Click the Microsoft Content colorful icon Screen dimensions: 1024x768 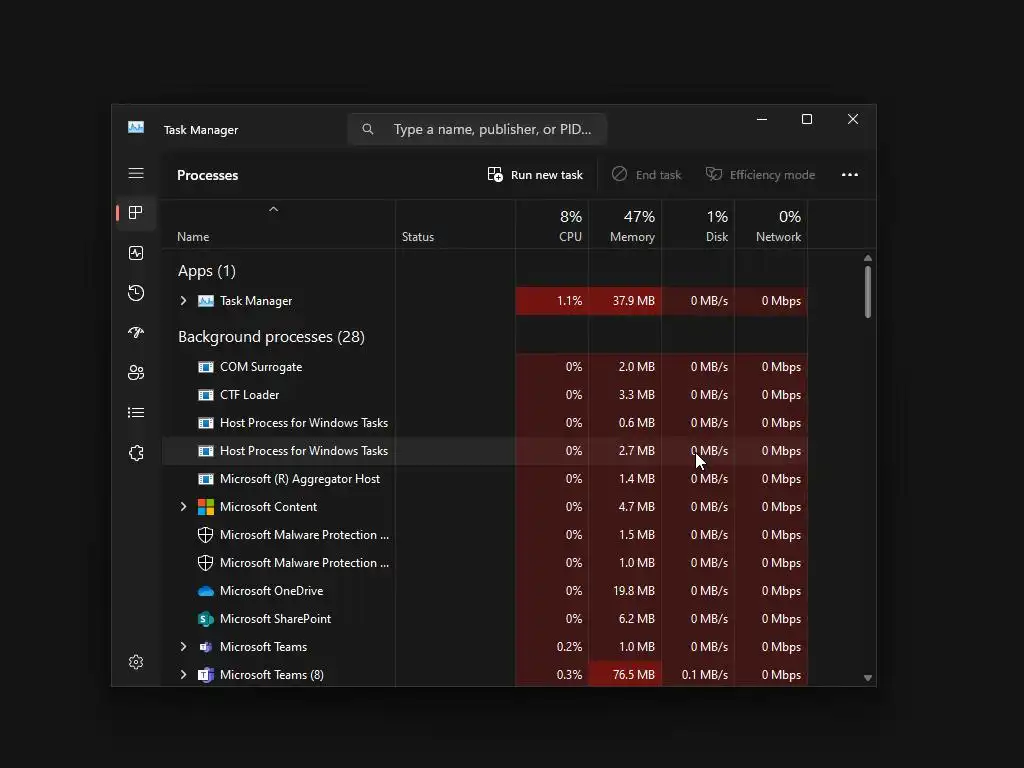coord(206,507)
